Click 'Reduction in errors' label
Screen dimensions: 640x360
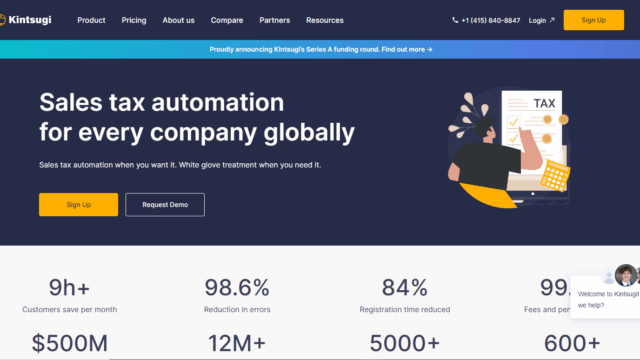237,309
